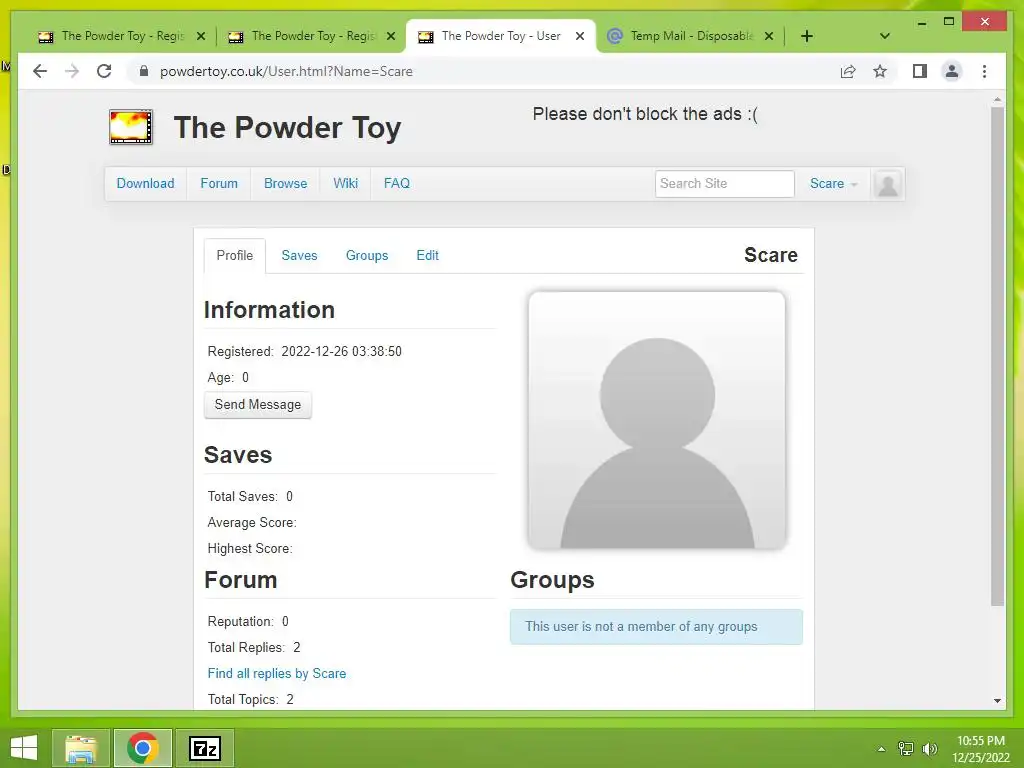Click the padlock site info icon
This screenshot has height=768, width=1024.
point(144,71)
